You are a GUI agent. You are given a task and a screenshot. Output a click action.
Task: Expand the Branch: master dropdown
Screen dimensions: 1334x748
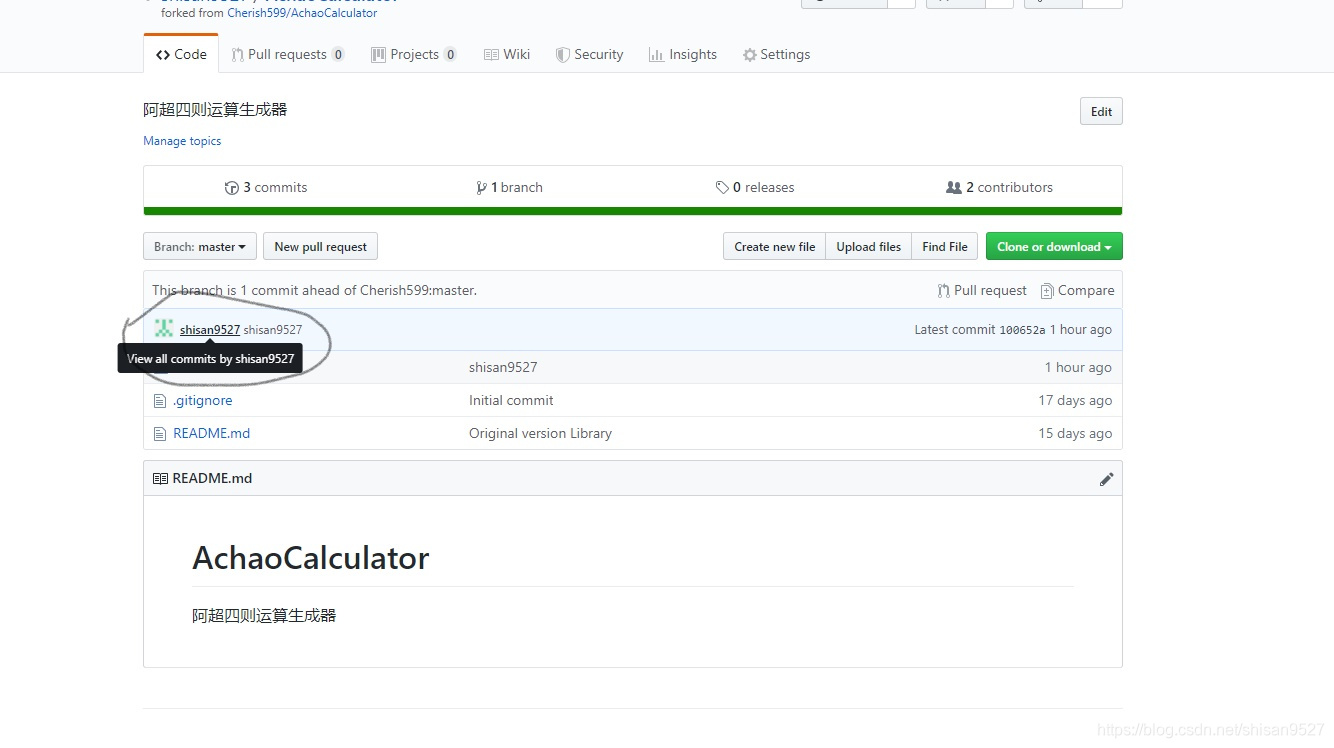(x=200, y=246)
